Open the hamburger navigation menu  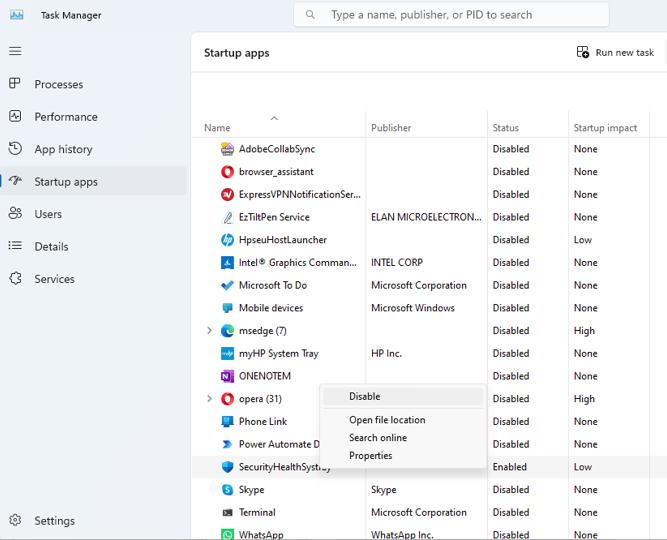tap(15, 51)
